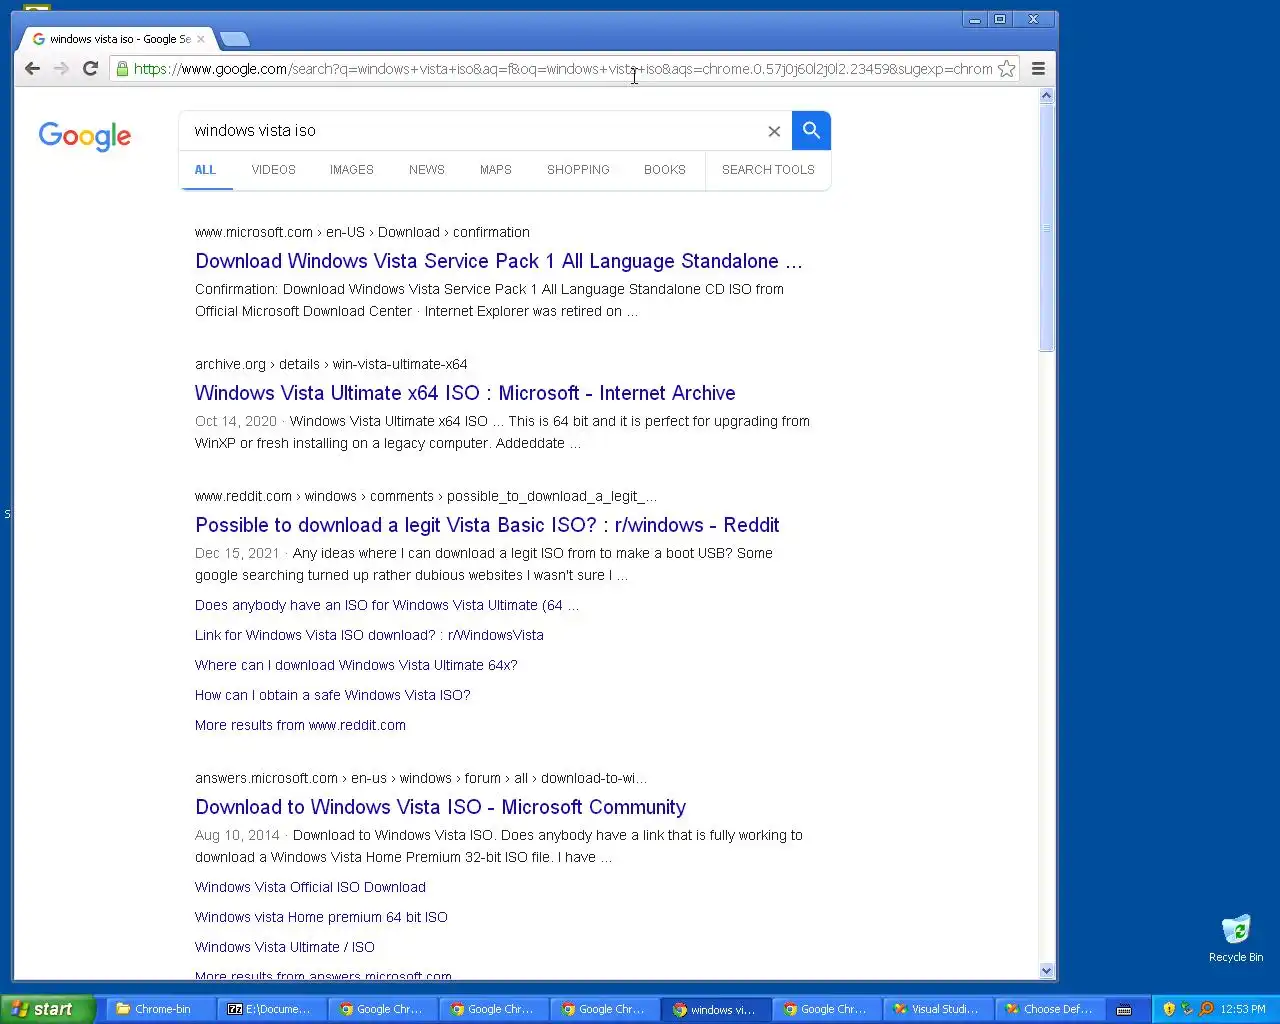Open the Recycle Bin on desktop
Image resolution: width=1280 pixels, height=1024 pixels.
pos(1236,938)
